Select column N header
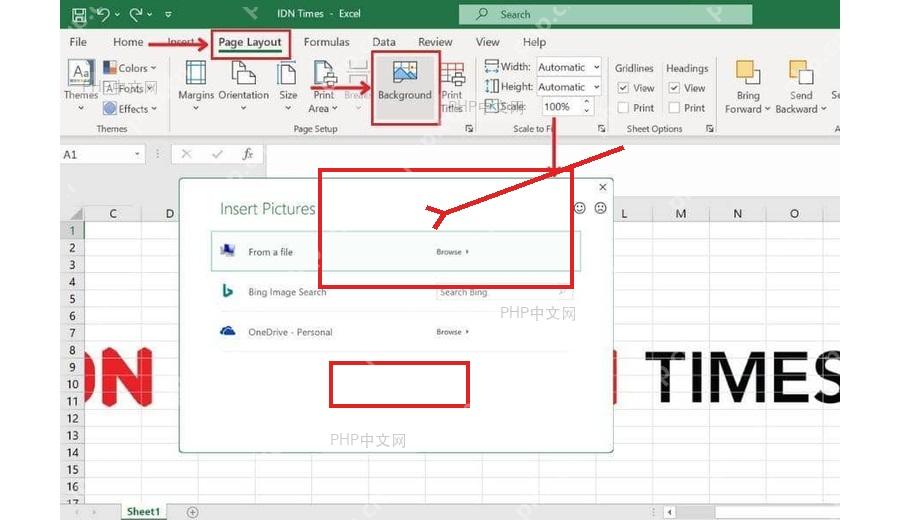 [738, 214]
